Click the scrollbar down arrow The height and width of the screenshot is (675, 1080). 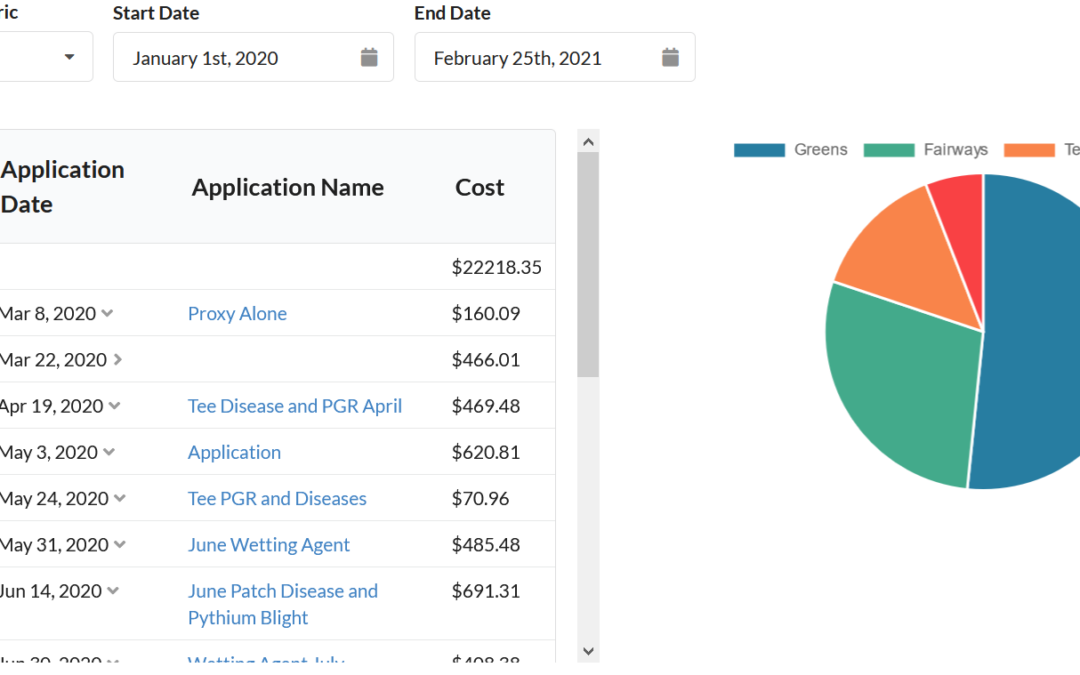[588, 651]
